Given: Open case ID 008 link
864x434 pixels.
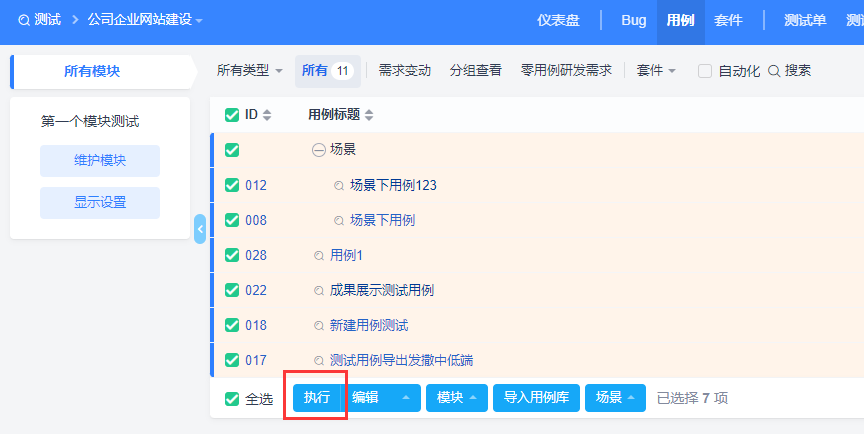Looking at the screenshot, I should pos(256,220).
